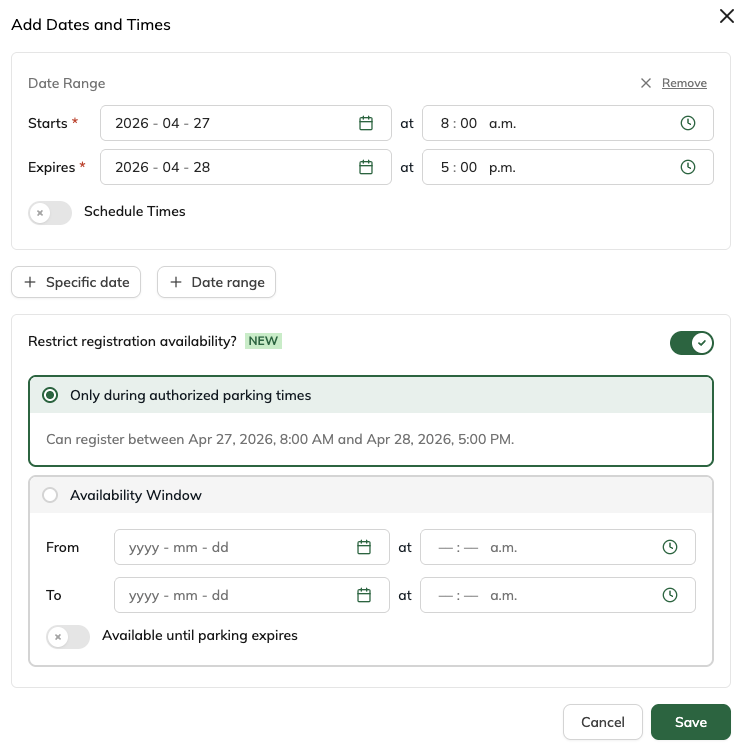Open calendar icon in From date field
The image size is (743, 748).
pos(364,547)
